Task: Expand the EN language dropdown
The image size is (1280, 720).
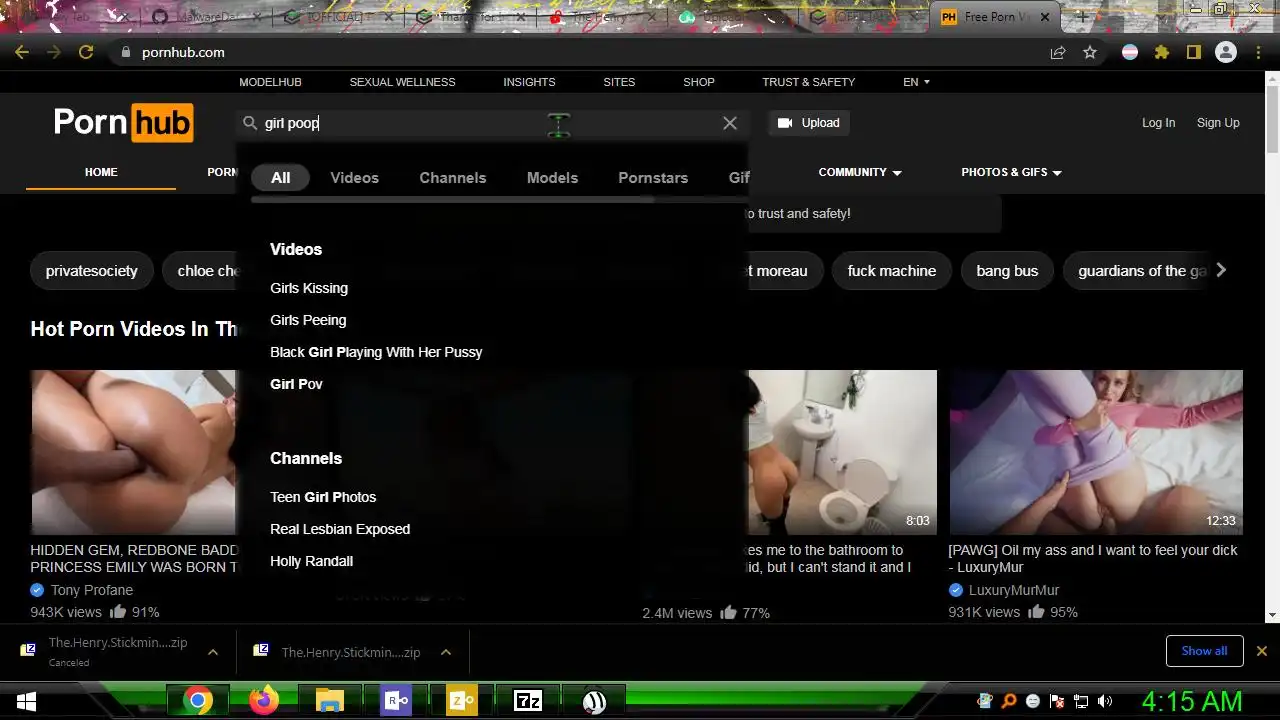Action: 917,82
